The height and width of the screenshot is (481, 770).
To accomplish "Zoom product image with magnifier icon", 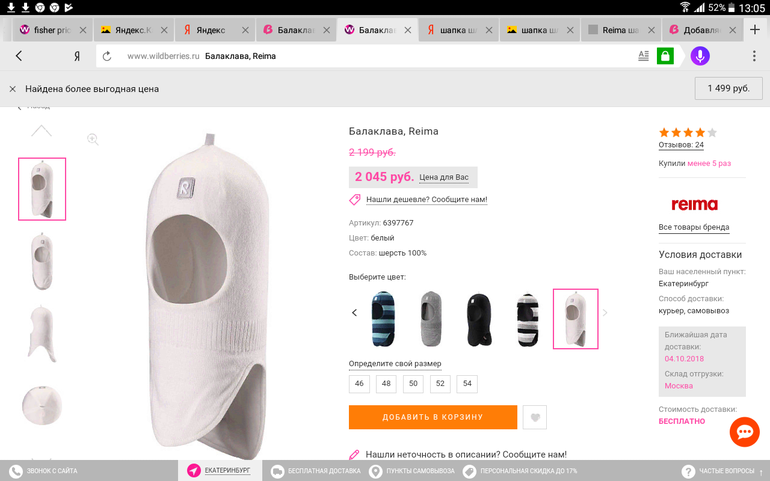I will [92, 139].
